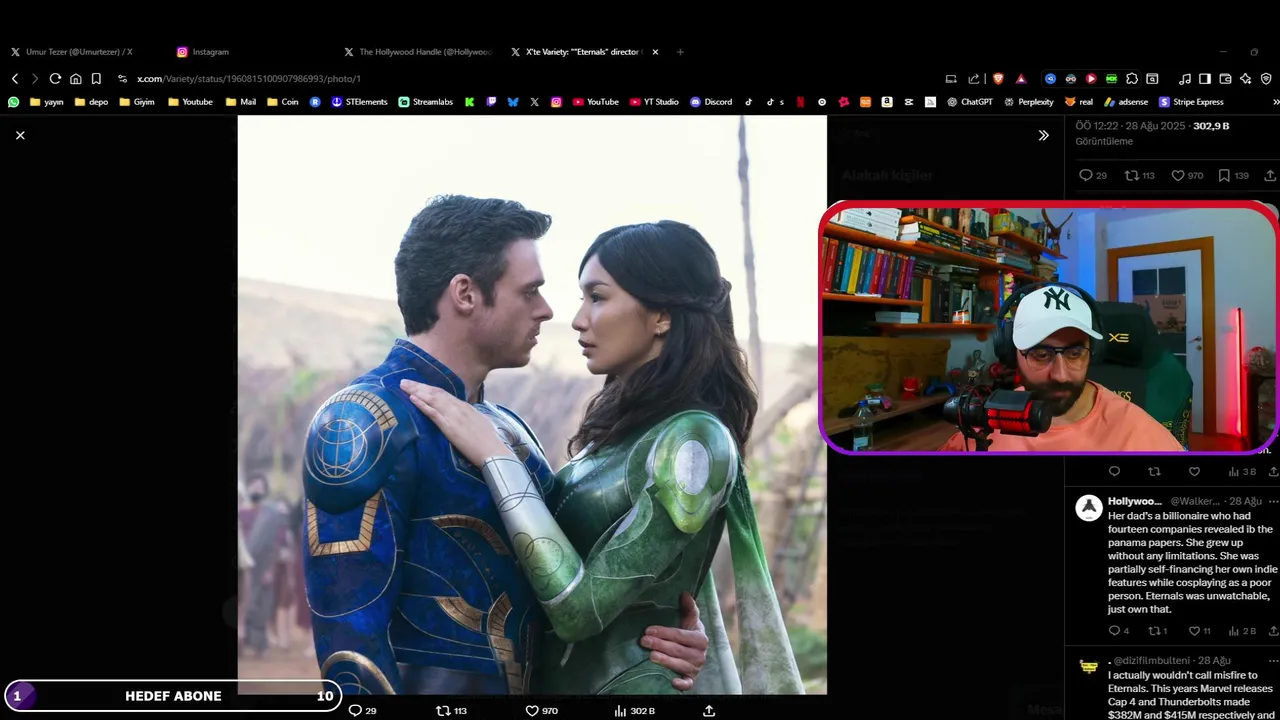
Task: Bookmark this page icon
Action: (96, 78)
